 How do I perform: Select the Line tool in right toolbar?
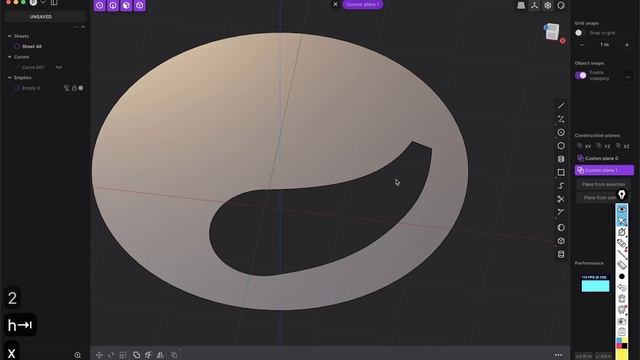tap(561, 106)
